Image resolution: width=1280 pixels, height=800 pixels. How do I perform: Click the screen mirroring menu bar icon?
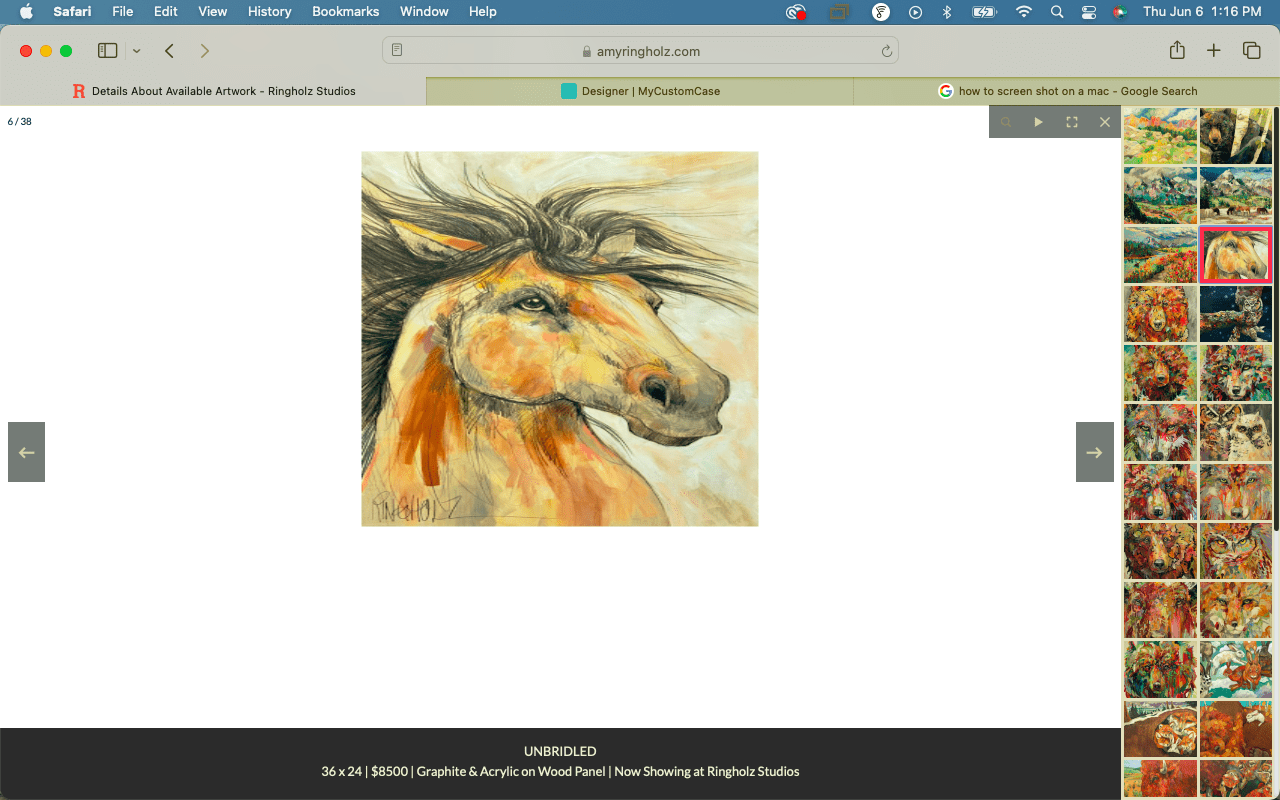click(x=839, y=12)
